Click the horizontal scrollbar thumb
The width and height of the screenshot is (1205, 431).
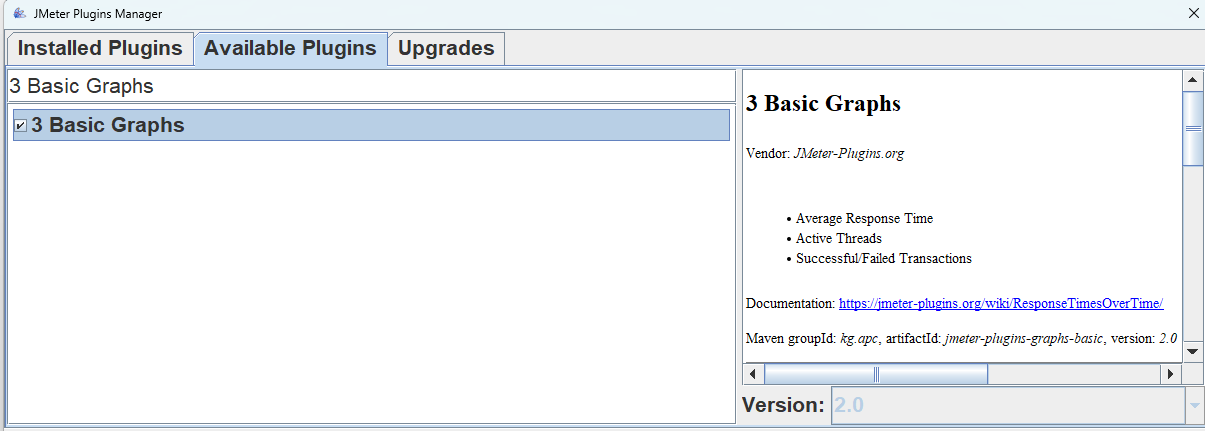[876, 374]
